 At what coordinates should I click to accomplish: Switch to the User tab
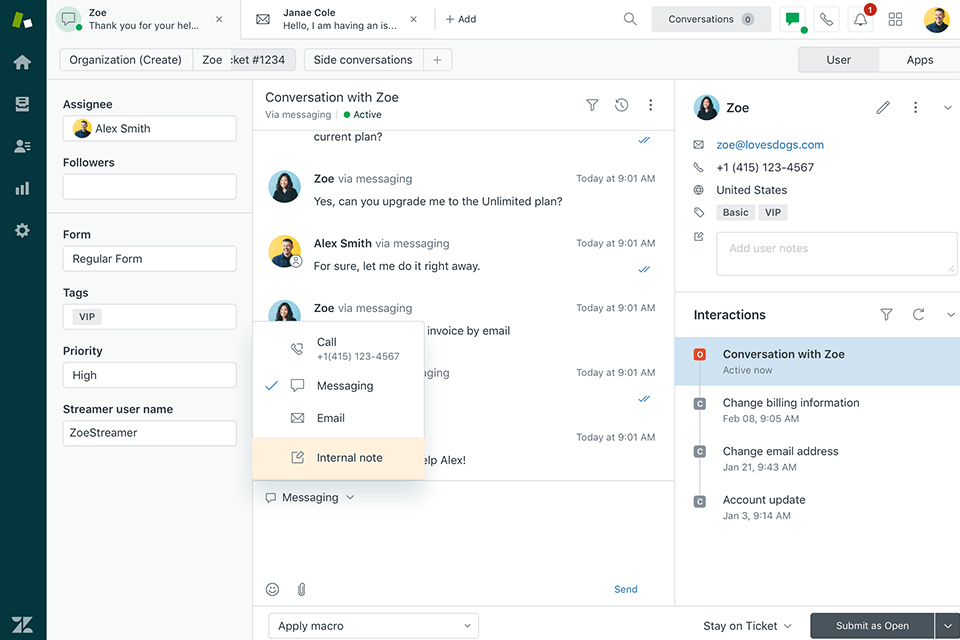pos(838,60)
